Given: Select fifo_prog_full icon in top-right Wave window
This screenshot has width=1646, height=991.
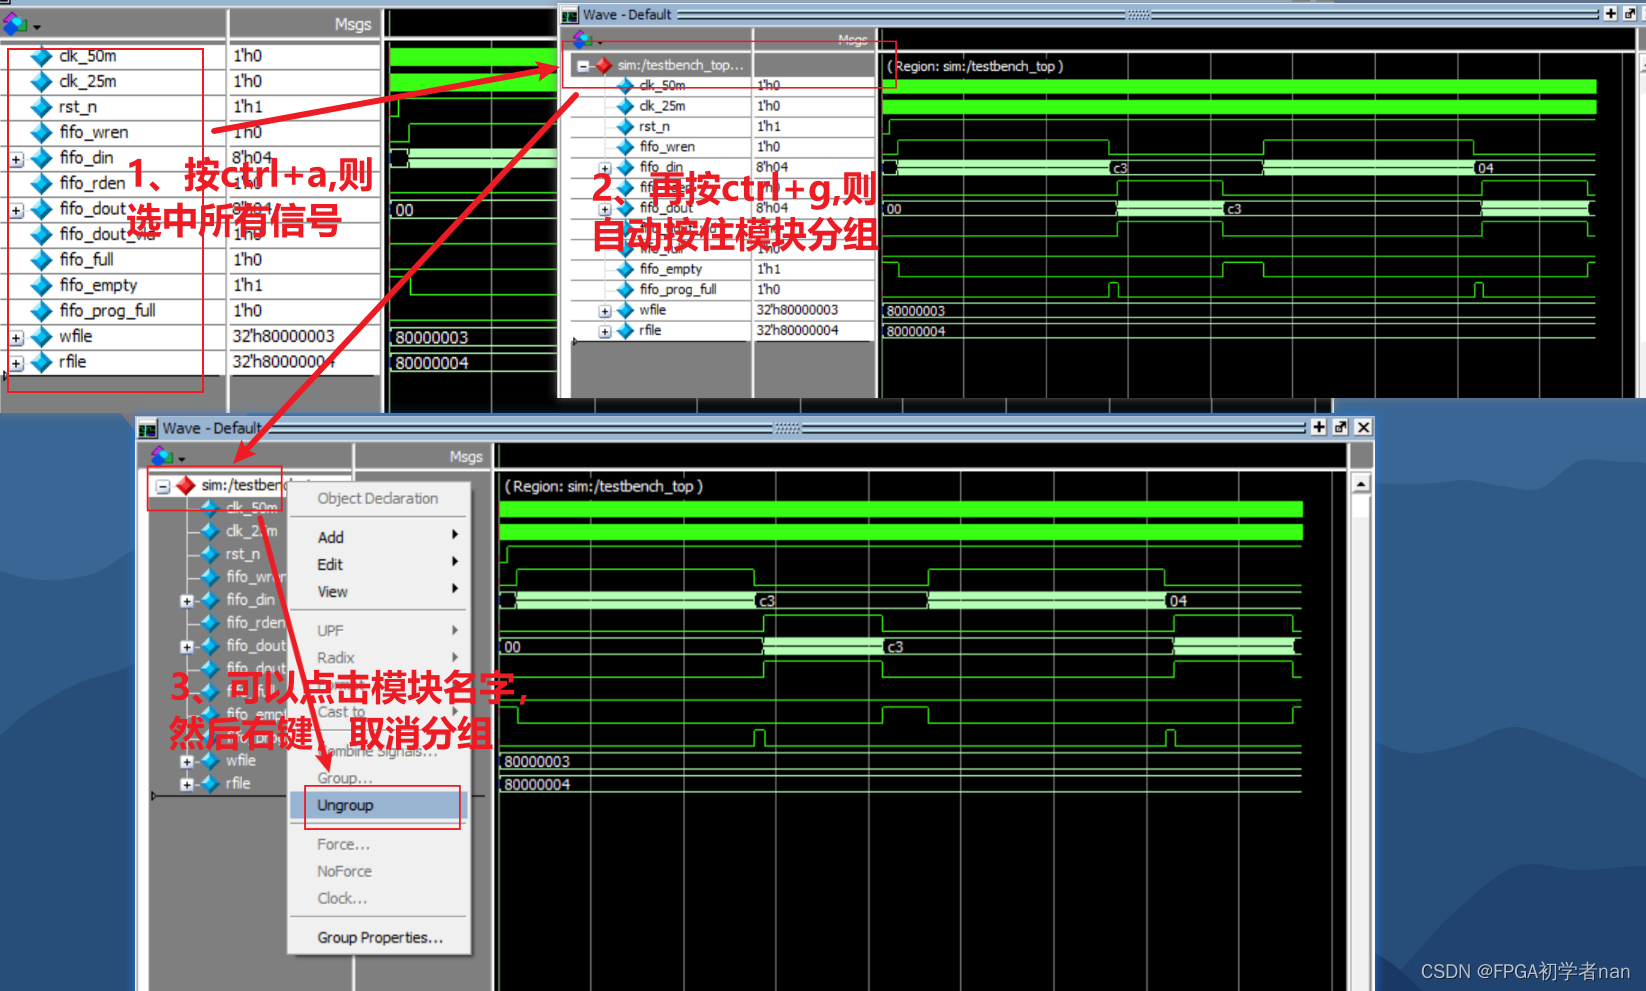Looking at the screenshot, I should (626, 290).
